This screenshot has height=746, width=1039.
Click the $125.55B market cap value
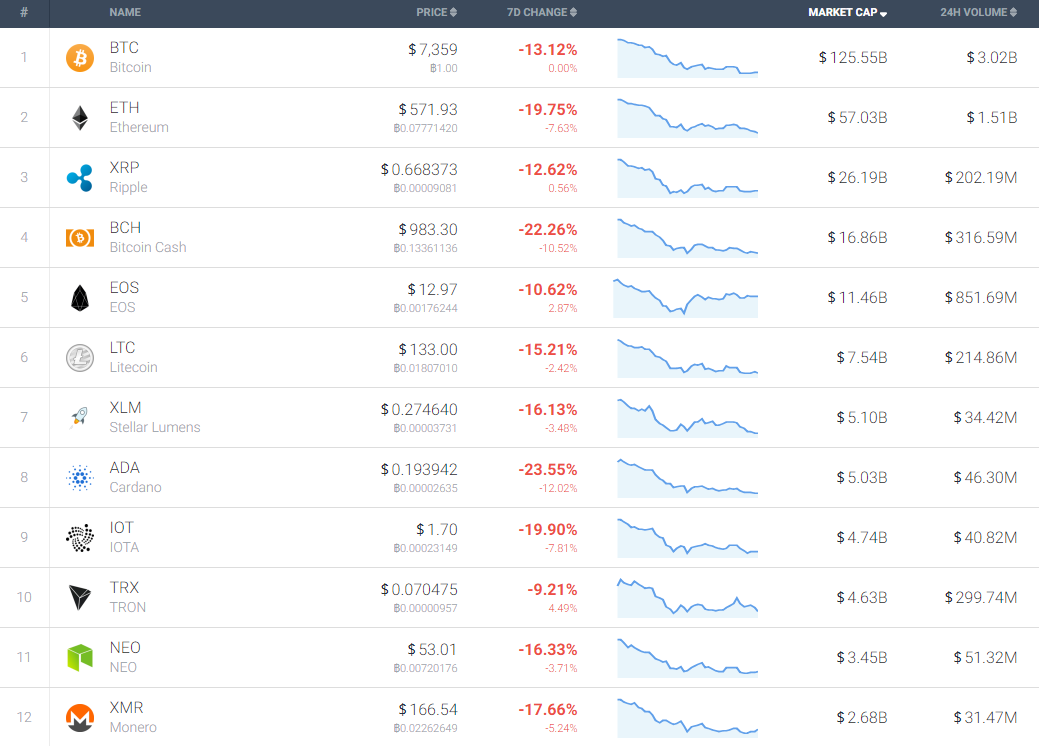pos(853,58)
